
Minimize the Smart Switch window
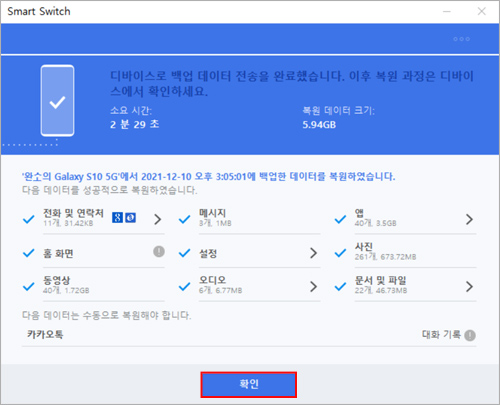point(447,12)
